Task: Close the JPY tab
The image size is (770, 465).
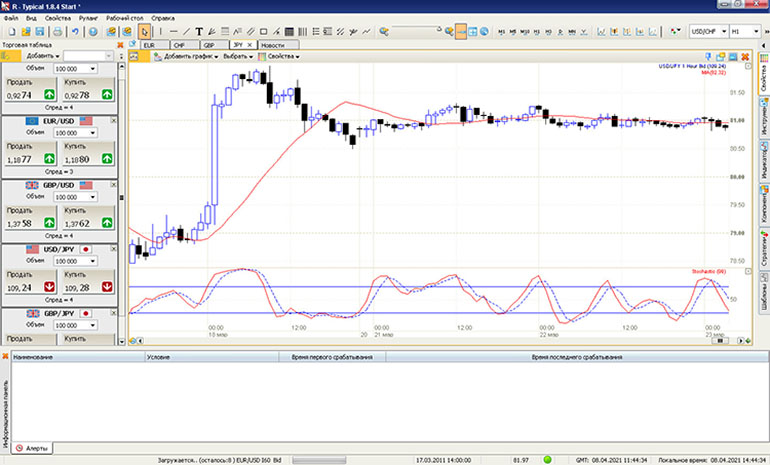Action: pos(249,45)
